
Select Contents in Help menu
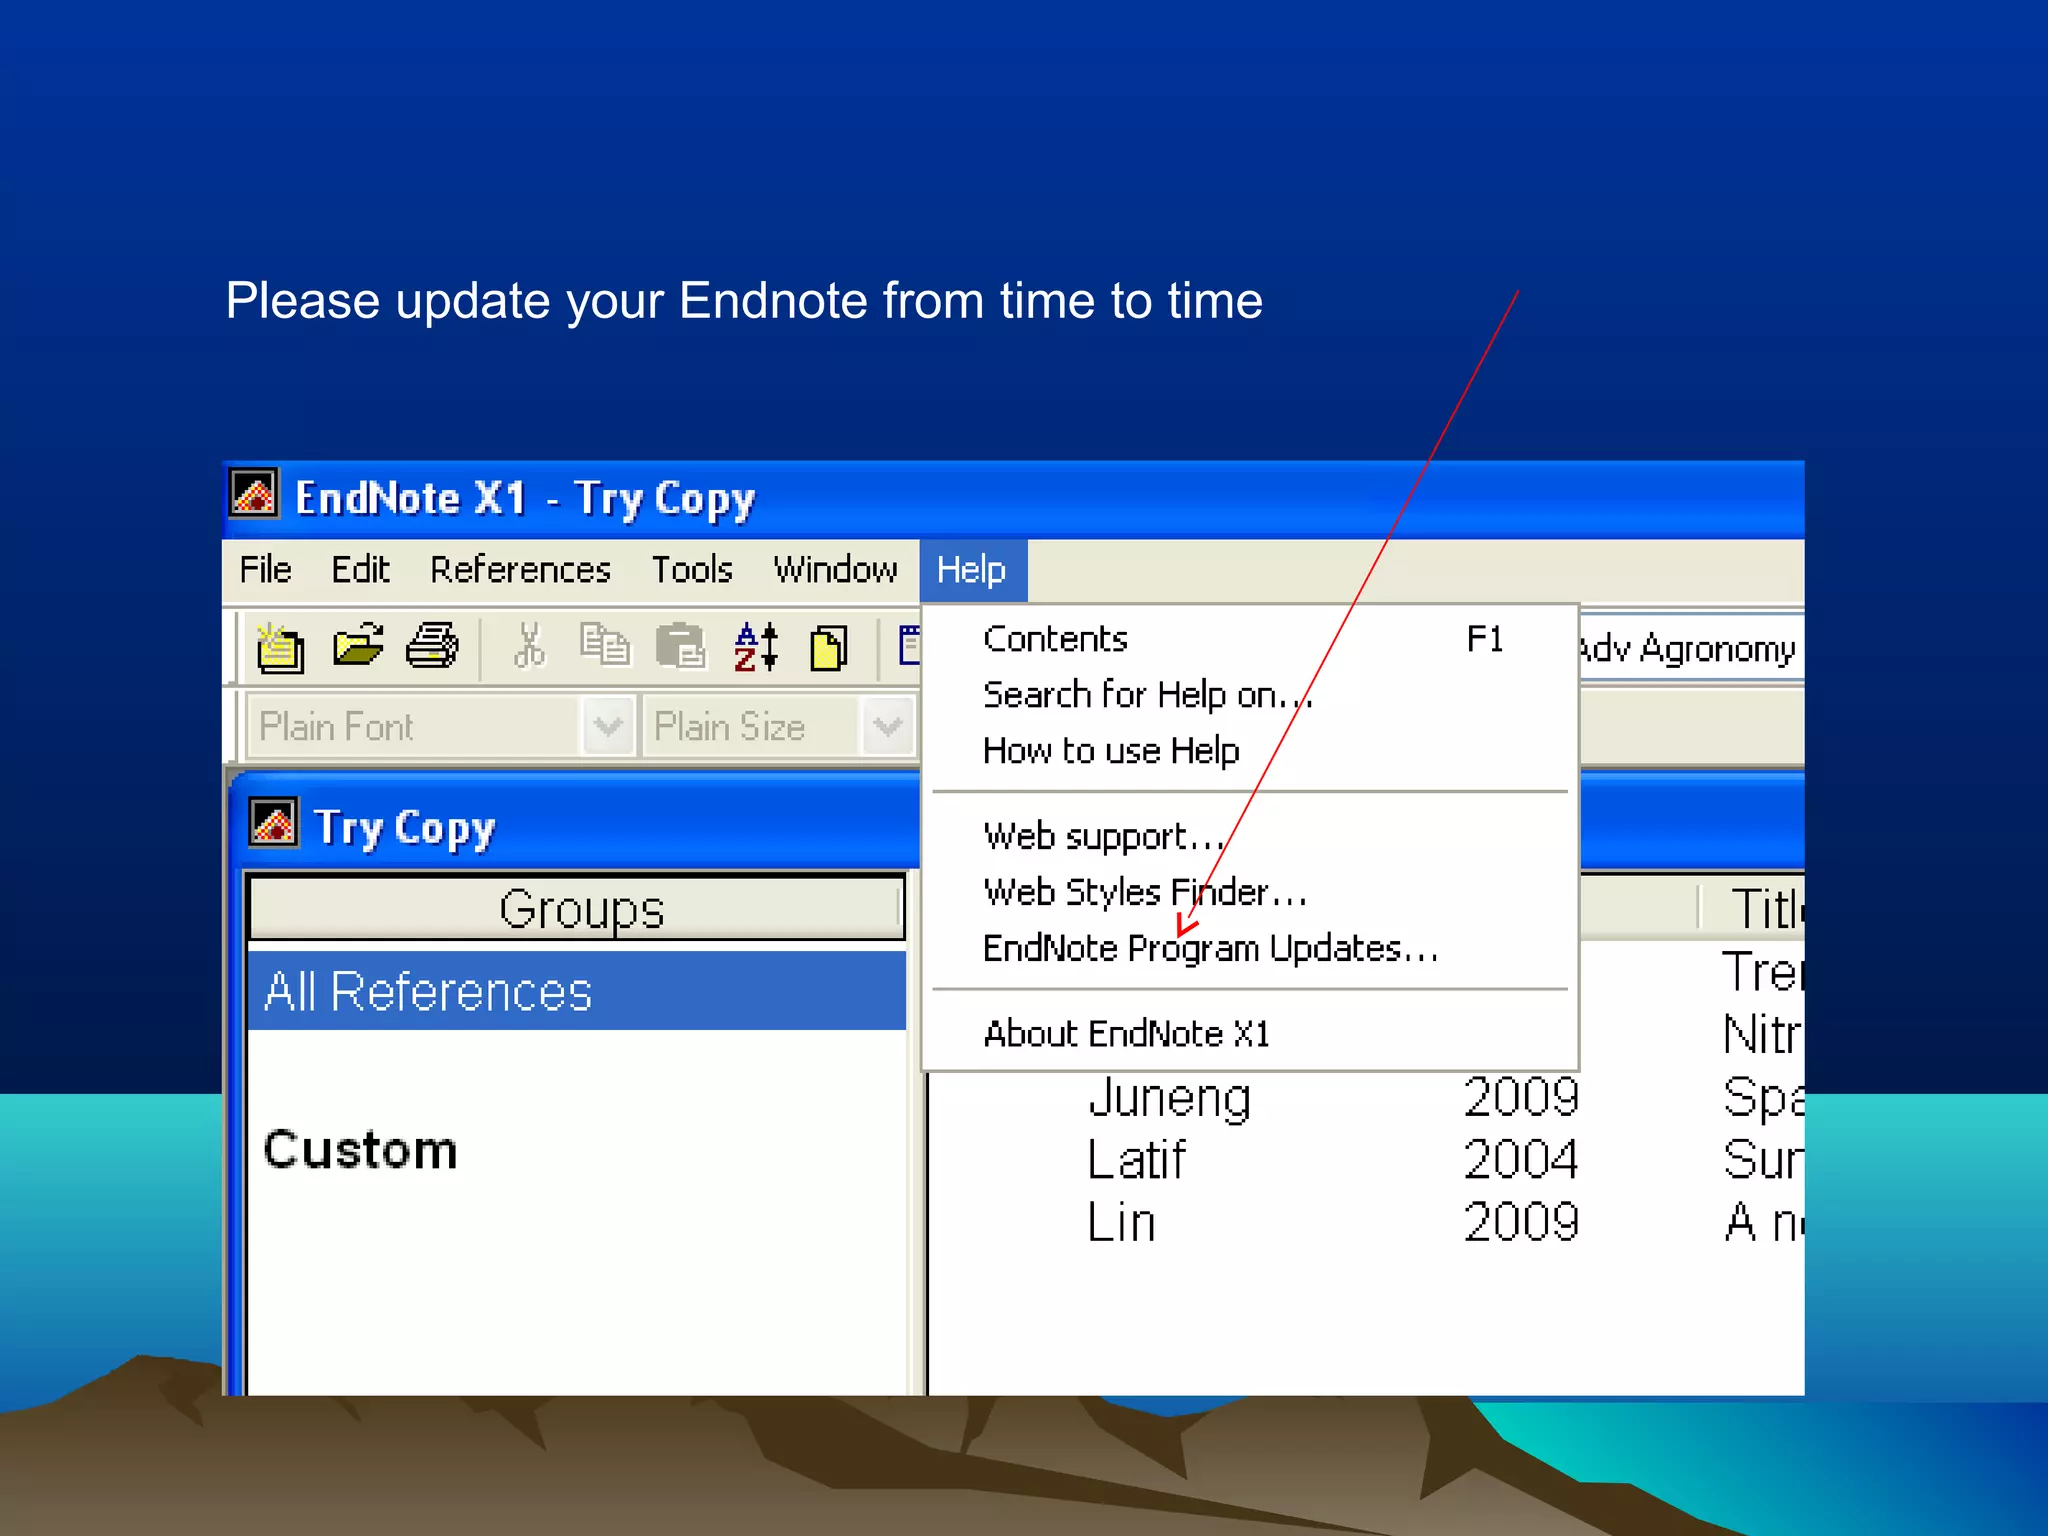pyautogui.click(x=1250, y=639)
